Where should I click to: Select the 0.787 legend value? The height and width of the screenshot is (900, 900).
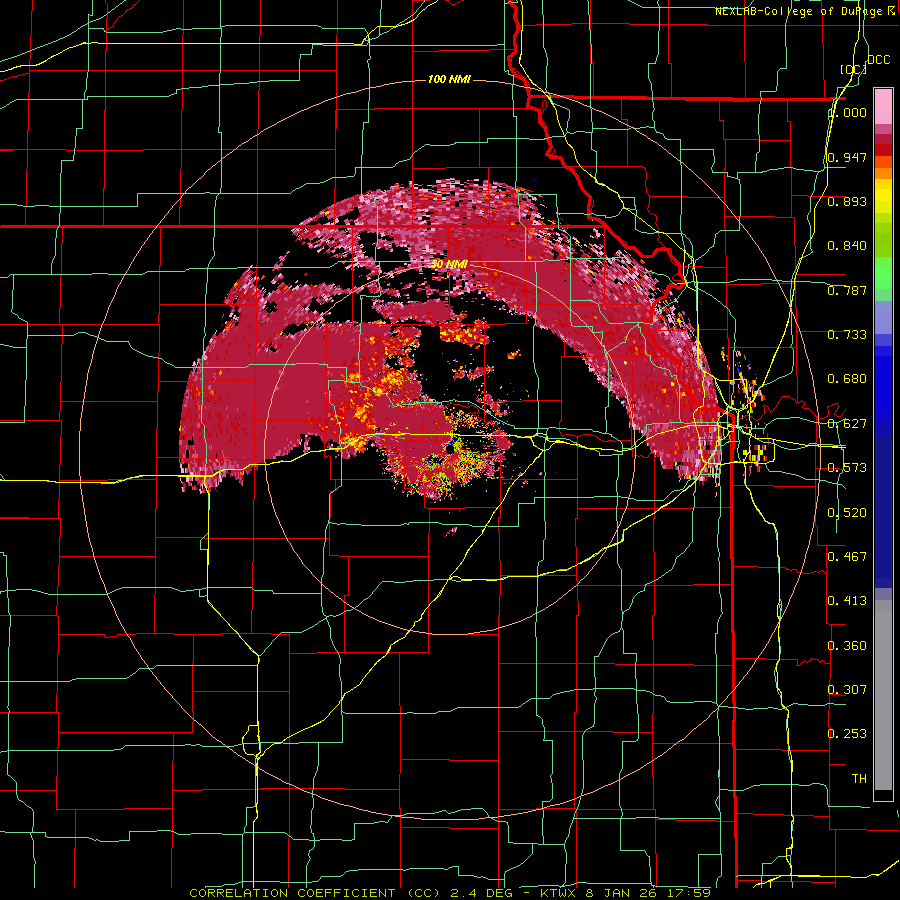point(847,290)
